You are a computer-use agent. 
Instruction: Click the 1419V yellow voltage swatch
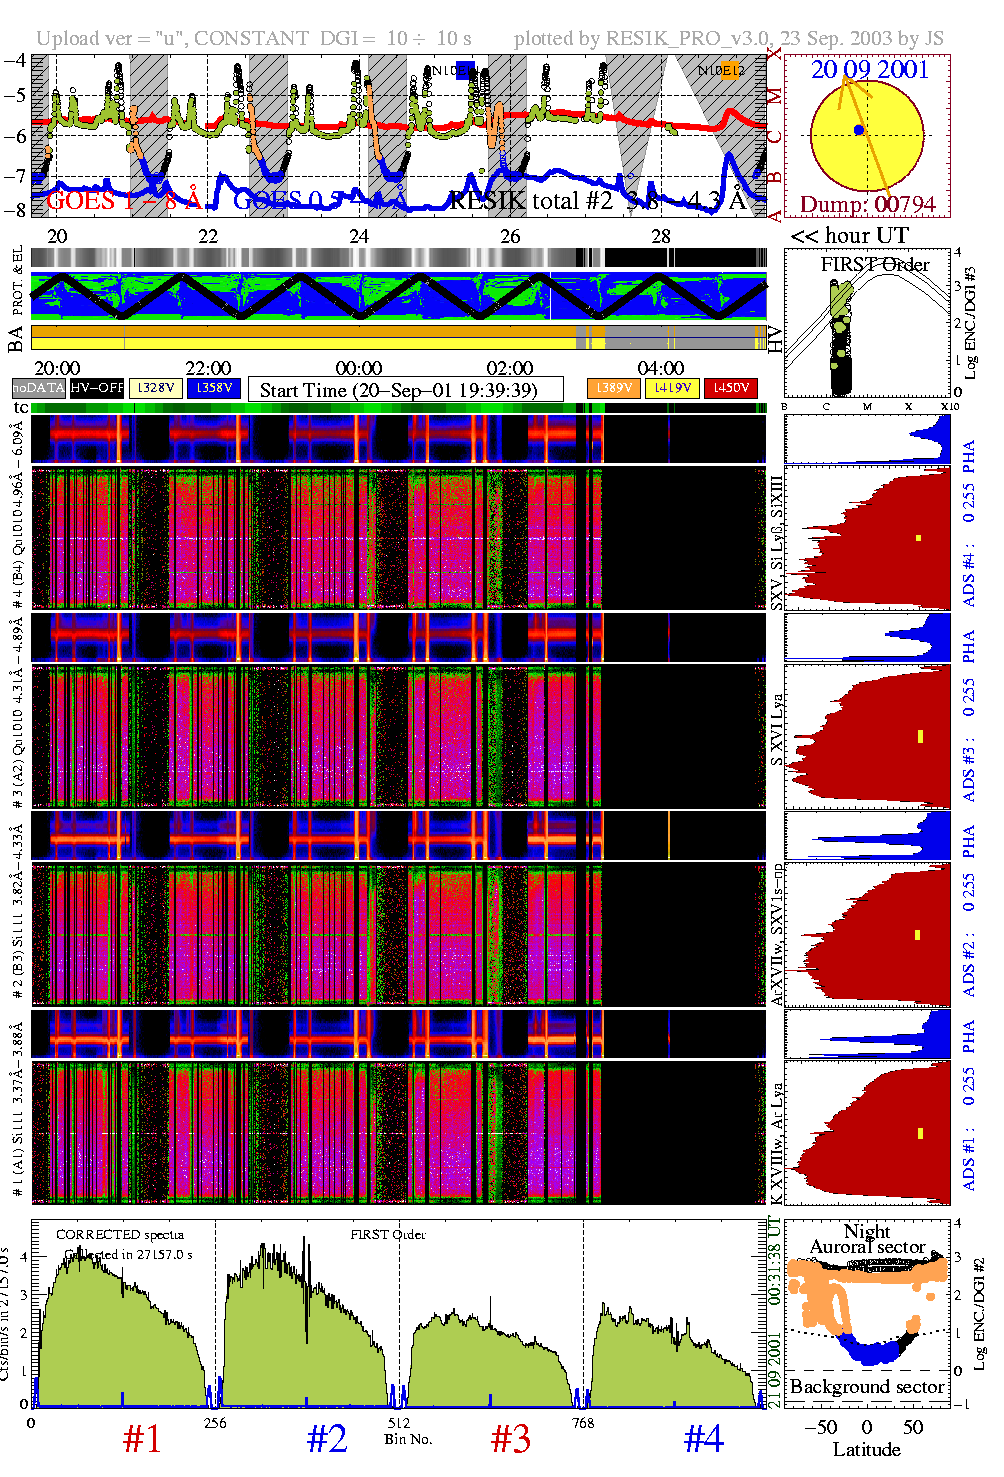click(x=672, y=388)
